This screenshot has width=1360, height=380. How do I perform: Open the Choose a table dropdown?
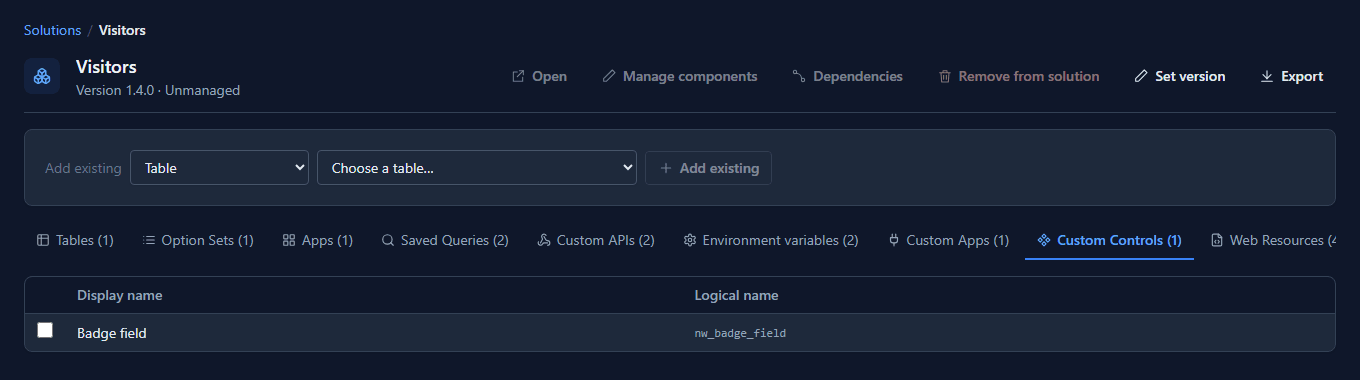477,168
